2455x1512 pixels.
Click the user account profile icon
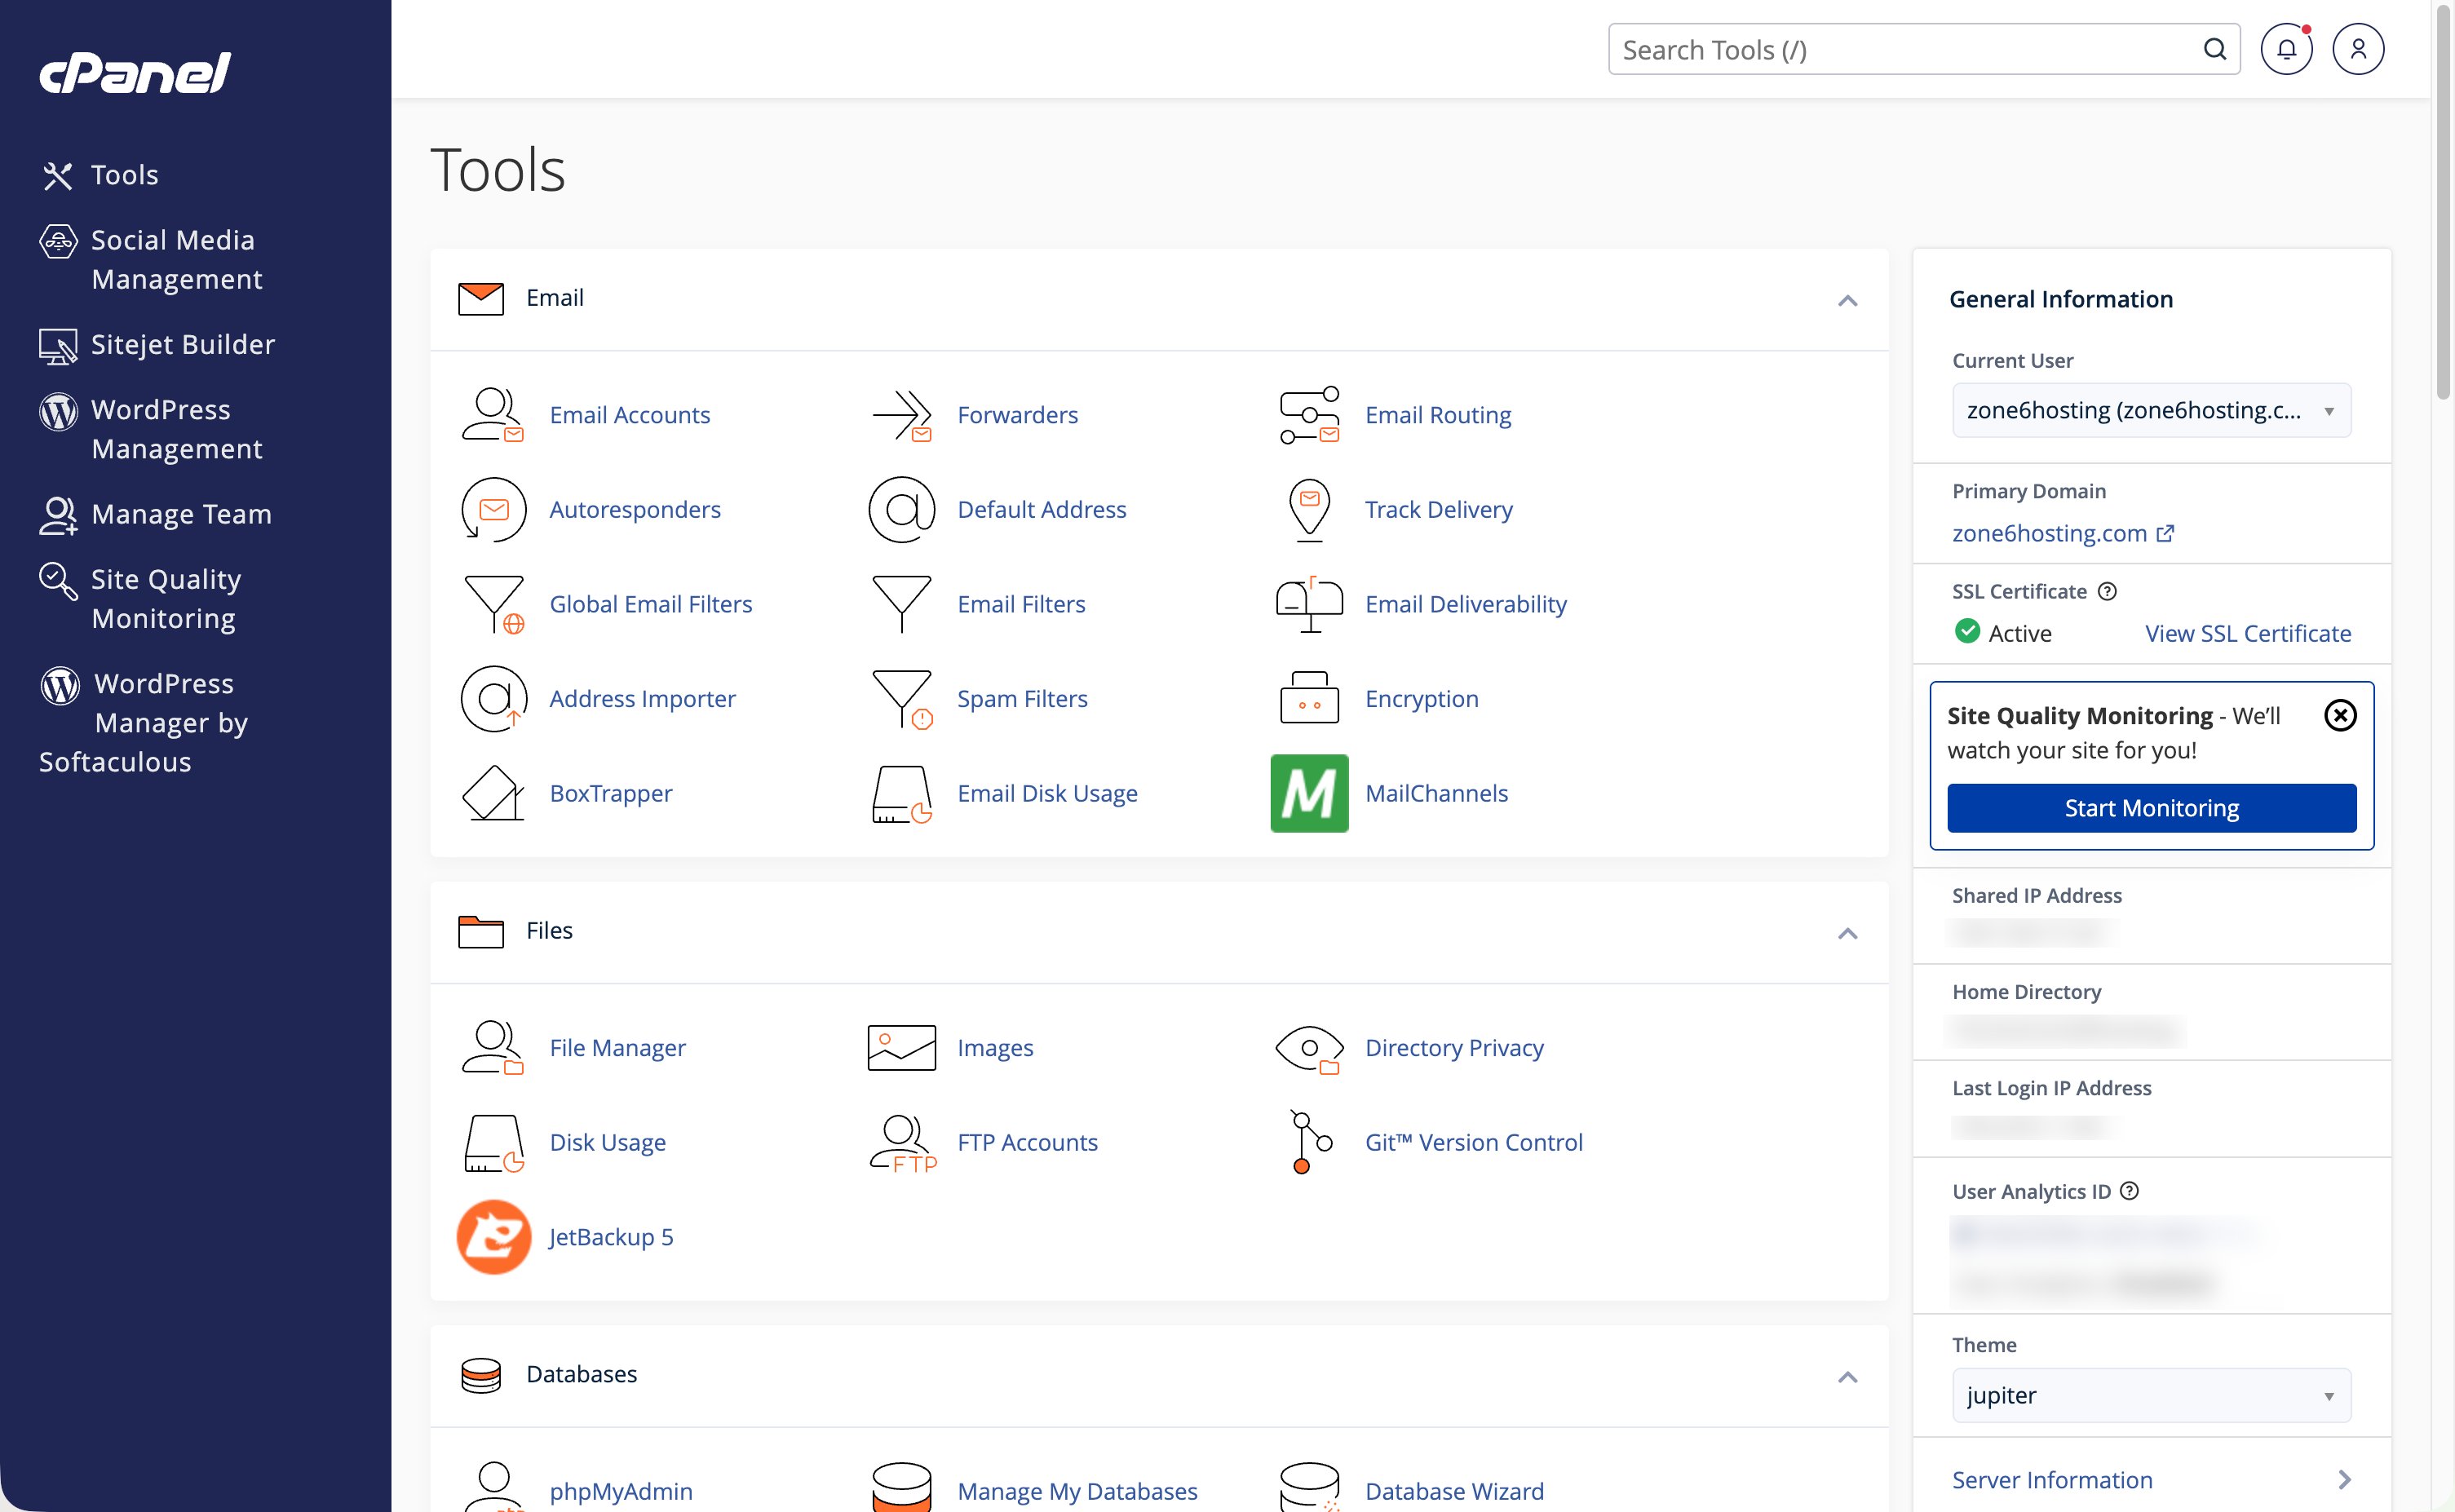point(2358,49)
